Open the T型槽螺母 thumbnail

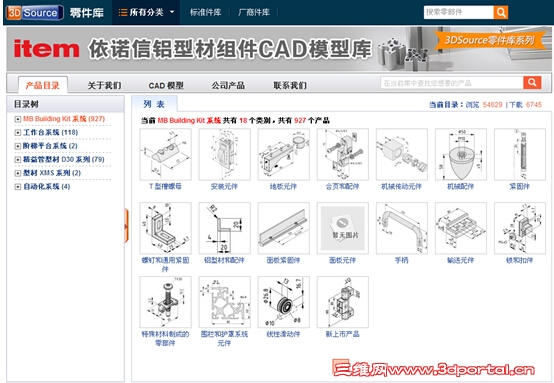coord(166,154)
